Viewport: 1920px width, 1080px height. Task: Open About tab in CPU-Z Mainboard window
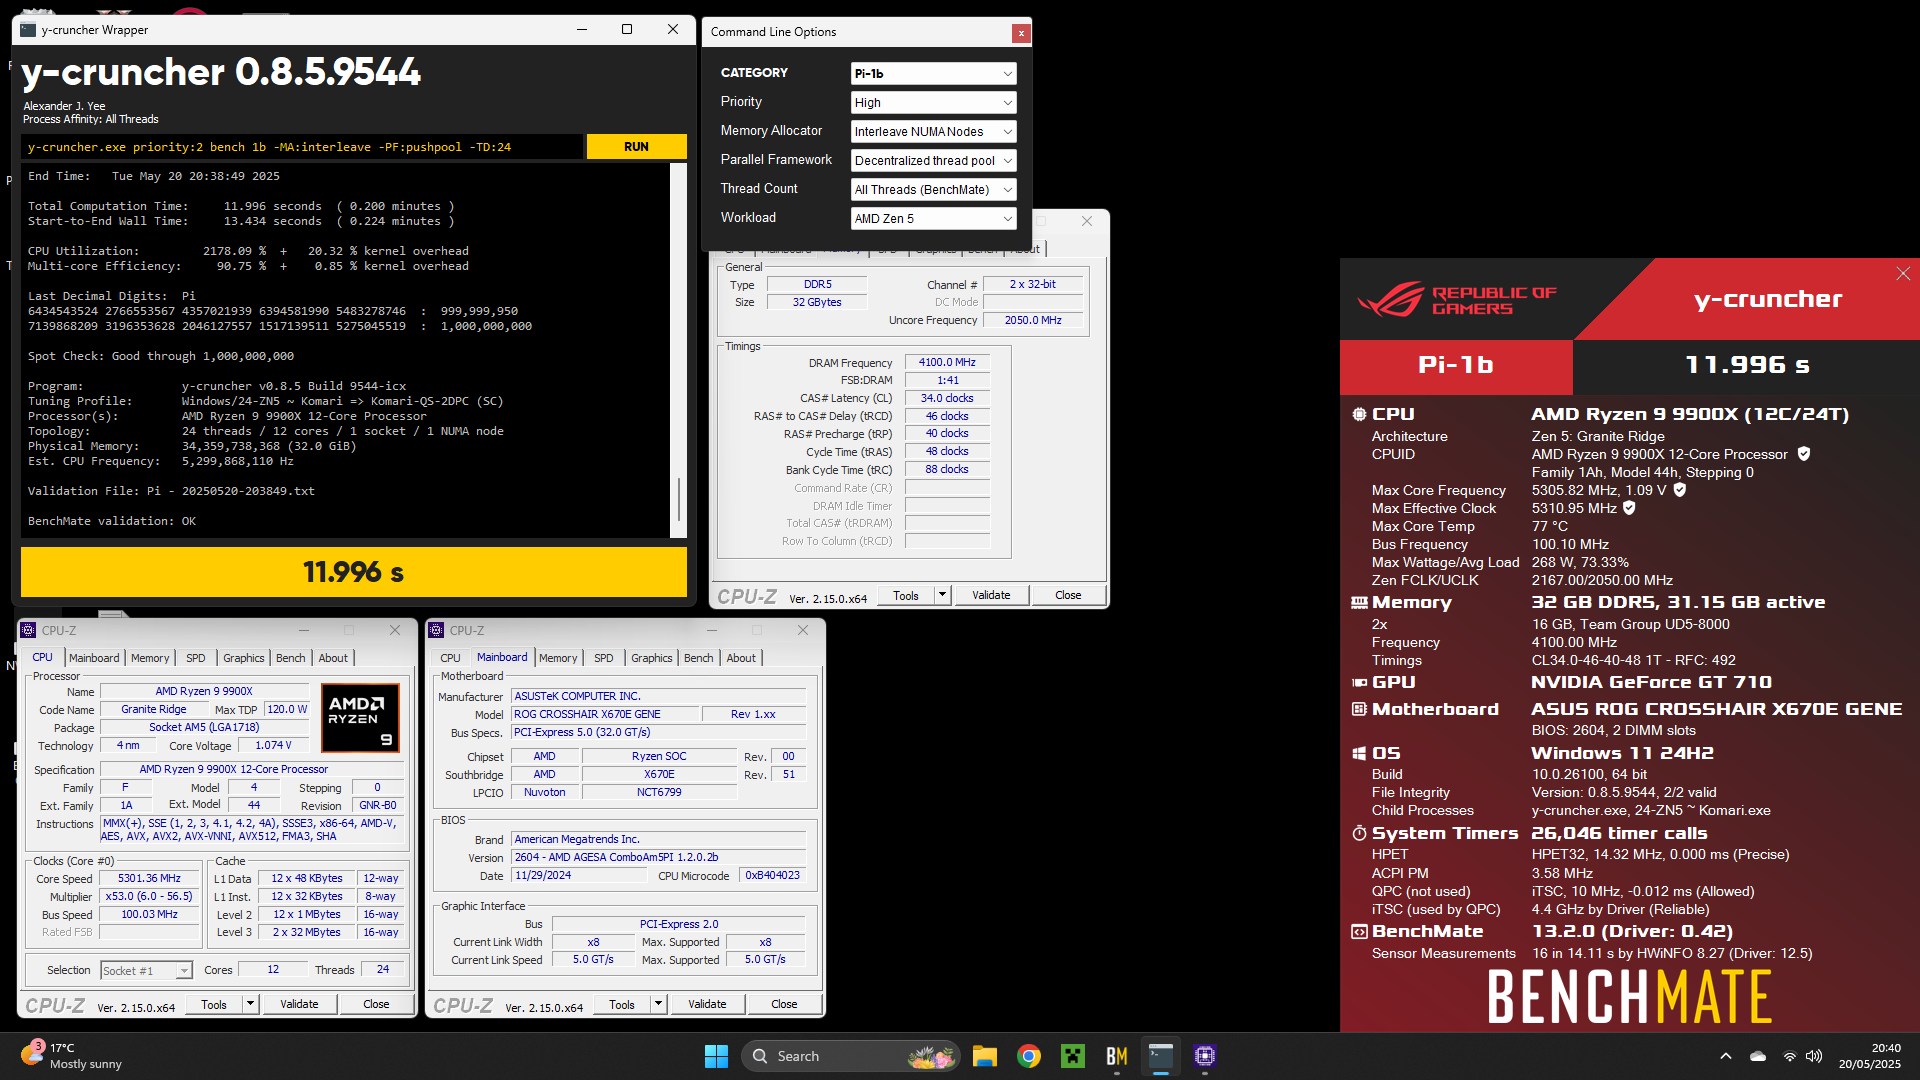click(741, 658)
